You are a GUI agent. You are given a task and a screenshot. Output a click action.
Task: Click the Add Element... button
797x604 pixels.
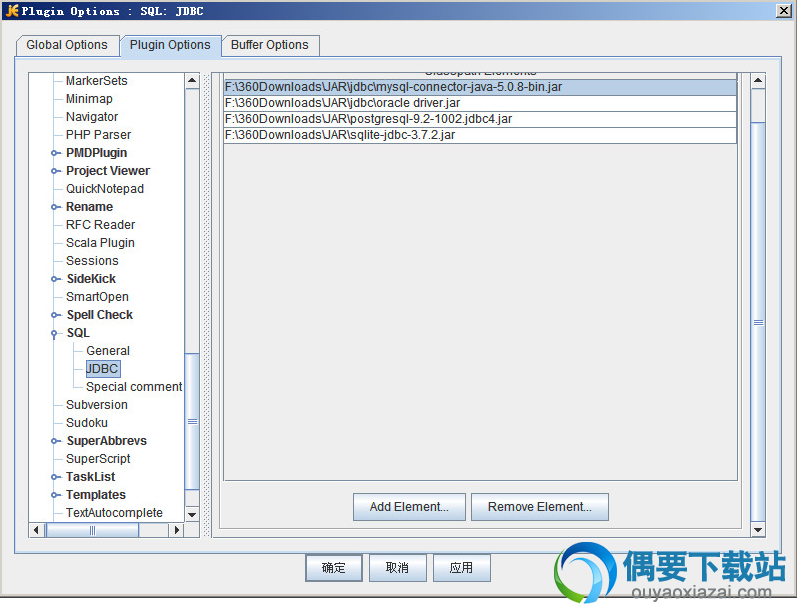point(409,507)
